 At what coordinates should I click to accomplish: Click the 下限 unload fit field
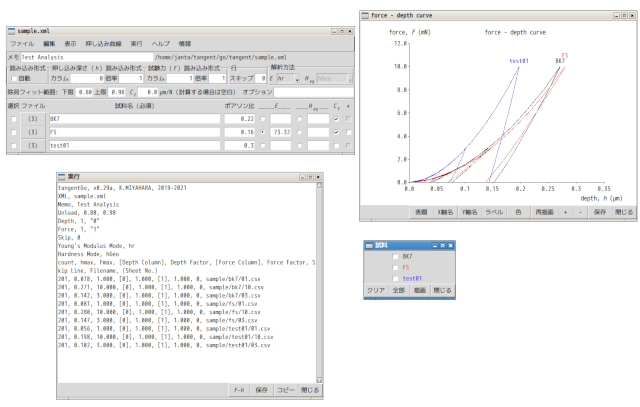click(x=84, y=92)
